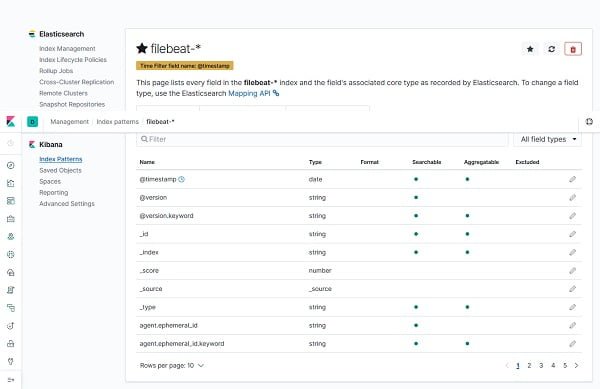Open Remote Clusters
The height and width of the screenshot is (389, 600).
(x=63, y=93)
